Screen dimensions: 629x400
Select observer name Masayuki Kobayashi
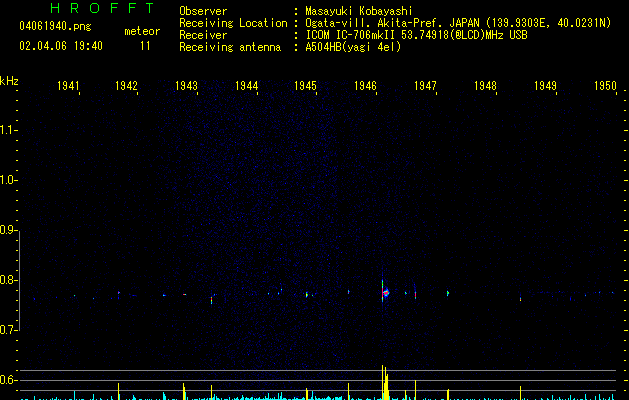click(x=359, y=11)
